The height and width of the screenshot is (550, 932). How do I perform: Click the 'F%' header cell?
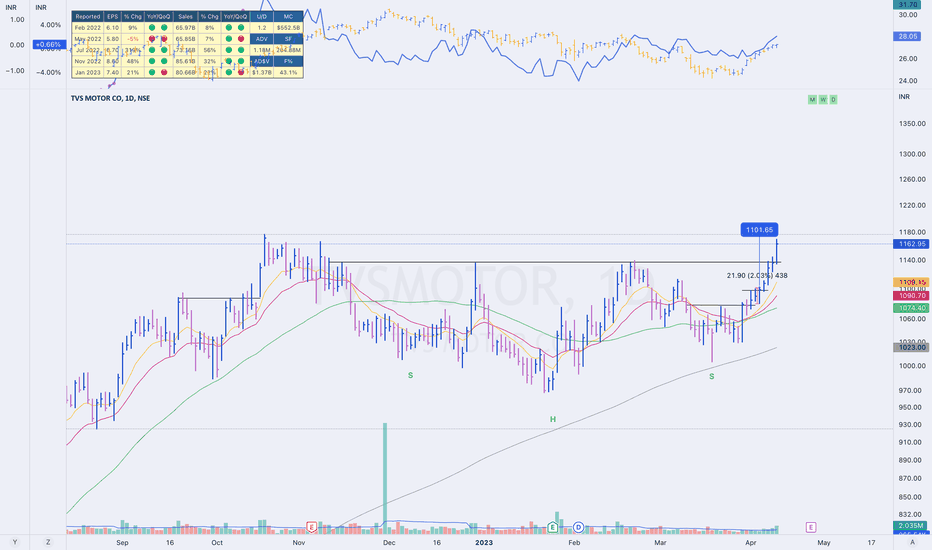click(x=288, y=61)
